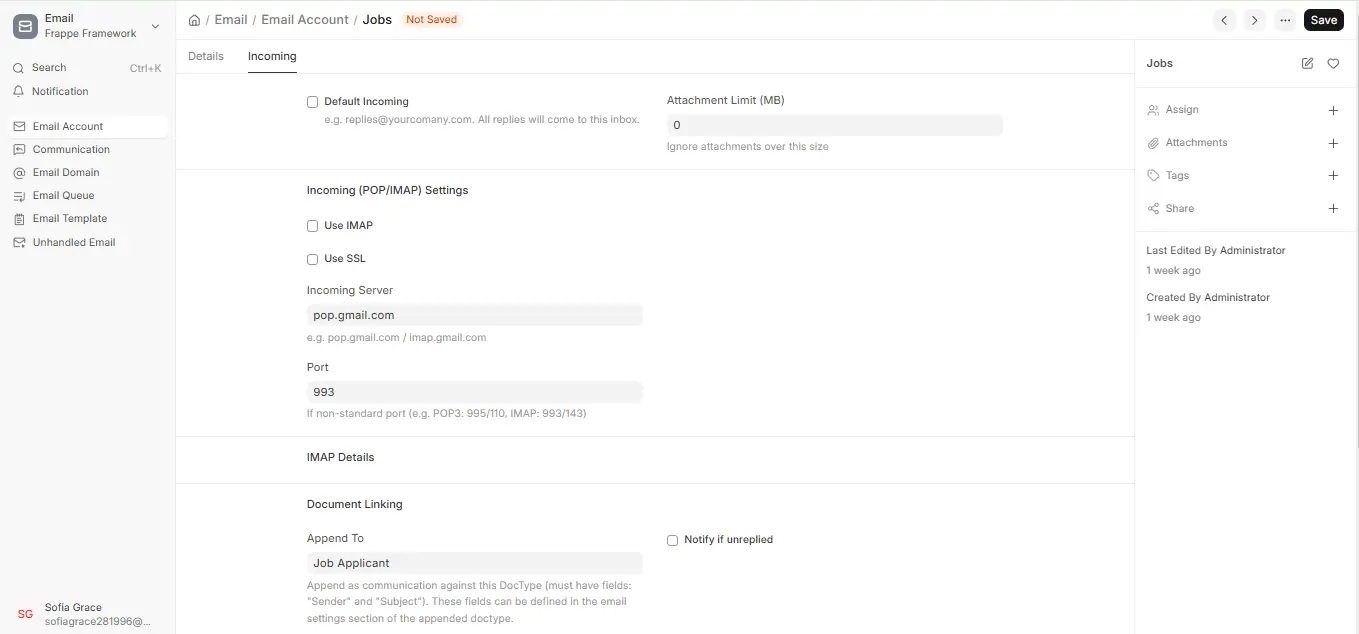Click the Email app logo icon
Image resolution: width=1359 pixels, height=634 pixels.
[26, 26]
